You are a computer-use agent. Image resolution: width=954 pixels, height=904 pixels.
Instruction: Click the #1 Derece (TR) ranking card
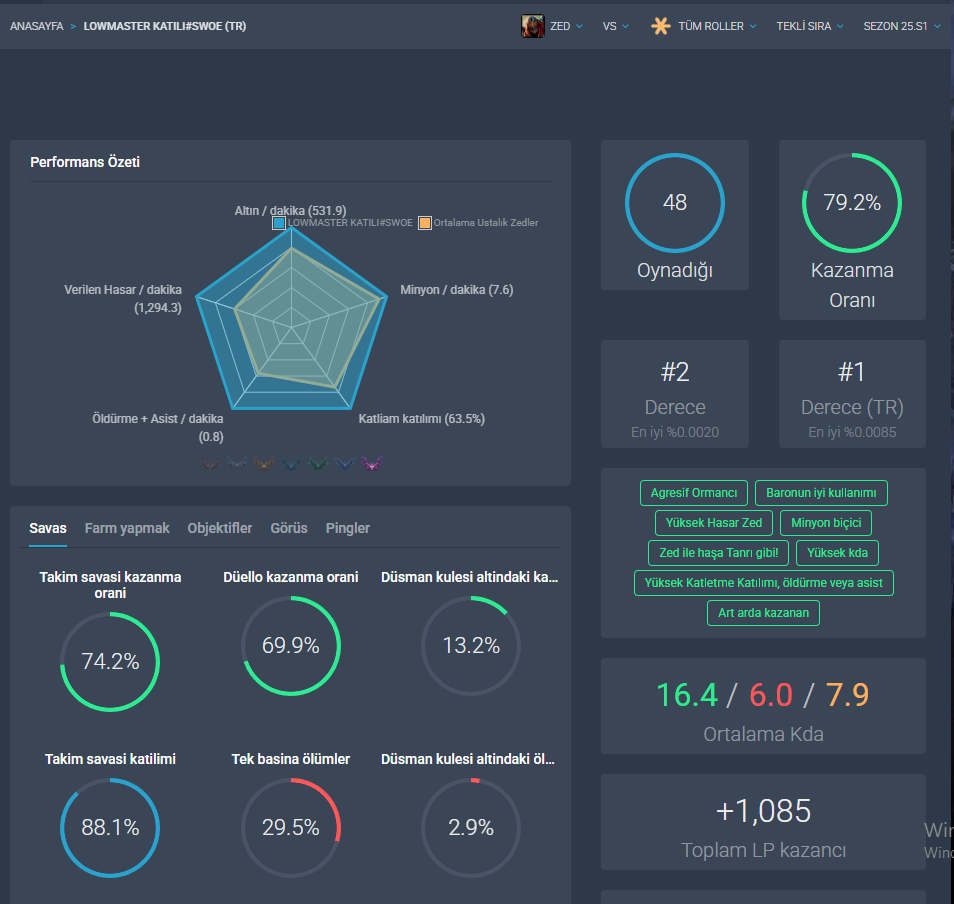click(852, 394)
